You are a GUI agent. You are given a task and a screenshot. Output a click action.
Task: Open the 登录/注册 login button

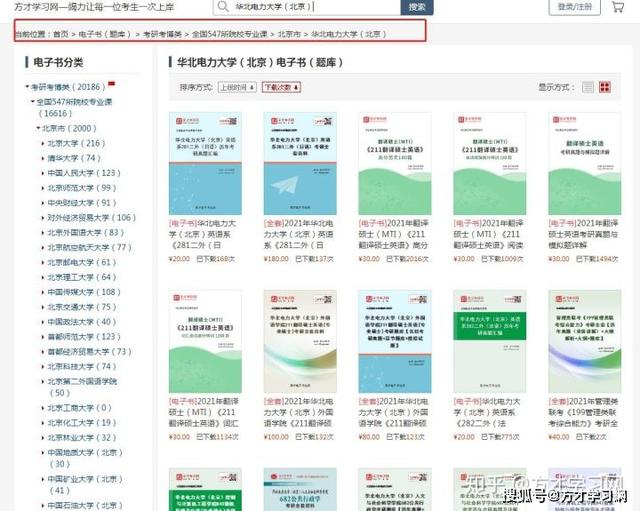[x=575, y=7]
